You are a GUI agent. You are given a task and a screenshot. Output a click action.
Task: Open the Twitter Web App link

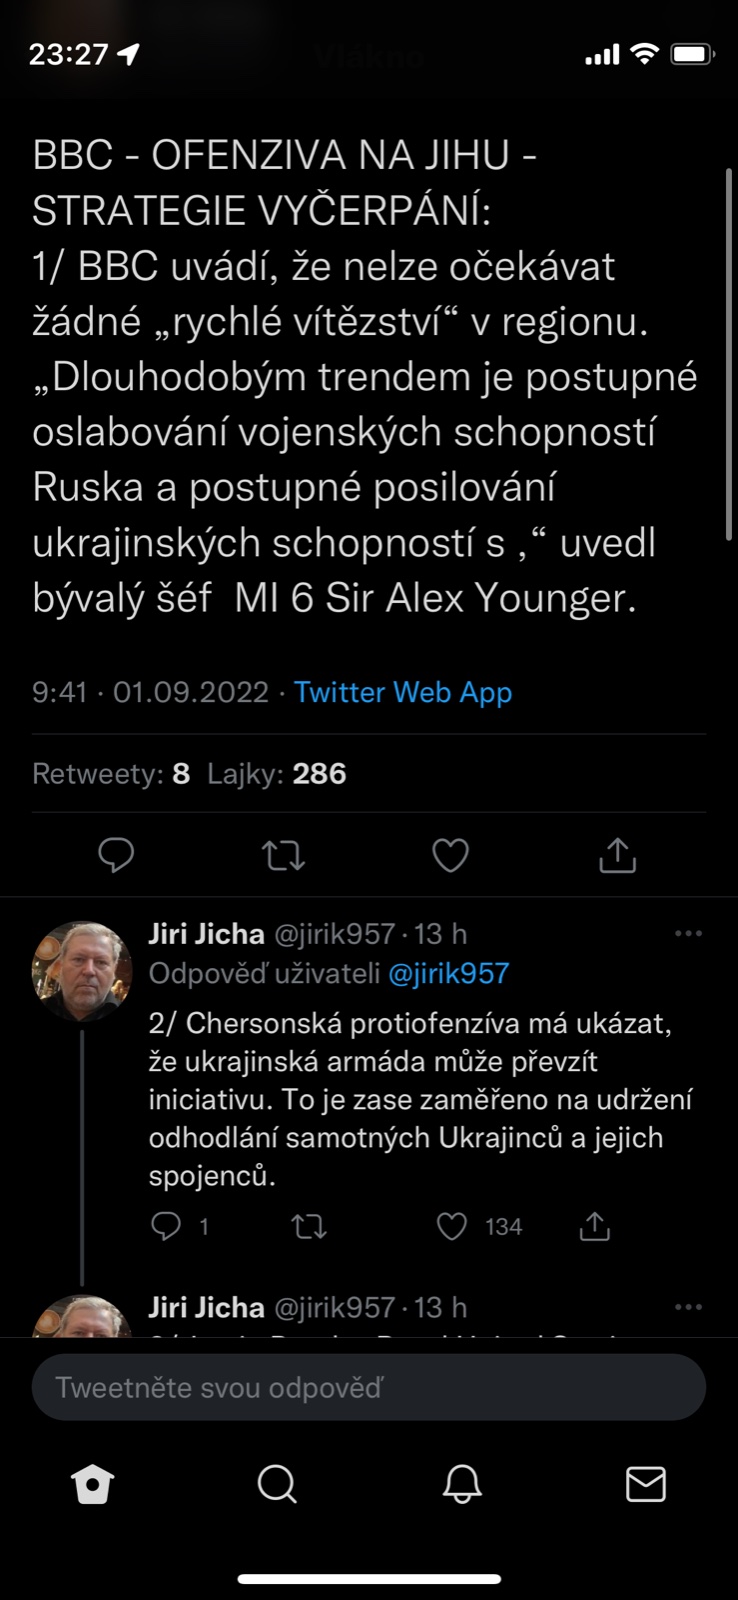(x=403, y=692)
